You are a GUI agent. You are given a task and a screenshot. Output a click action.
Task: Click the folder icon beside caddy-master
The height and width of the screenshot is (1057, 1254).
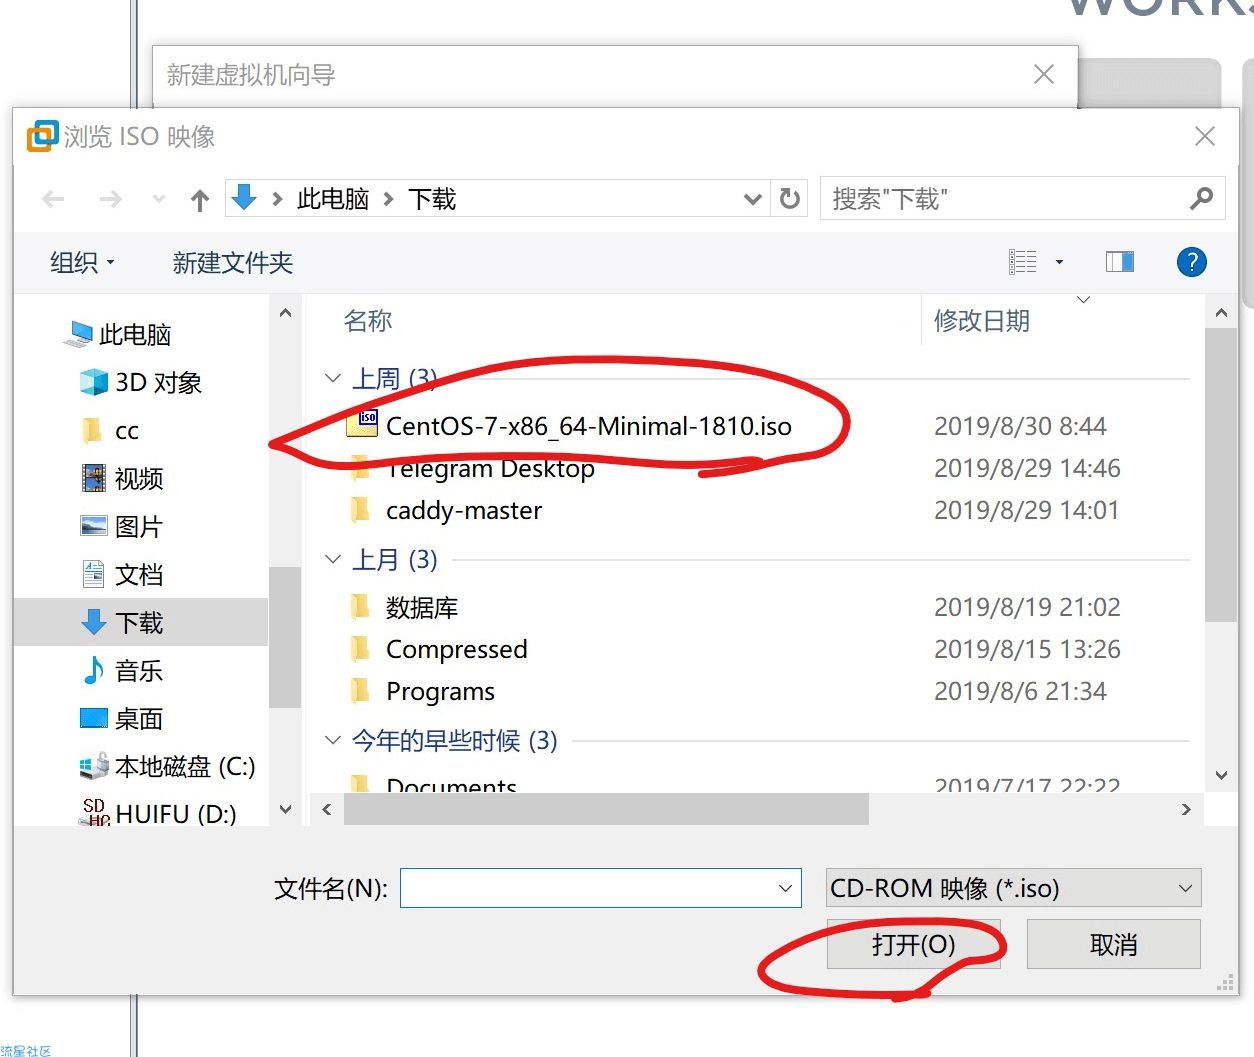(361, 510)
